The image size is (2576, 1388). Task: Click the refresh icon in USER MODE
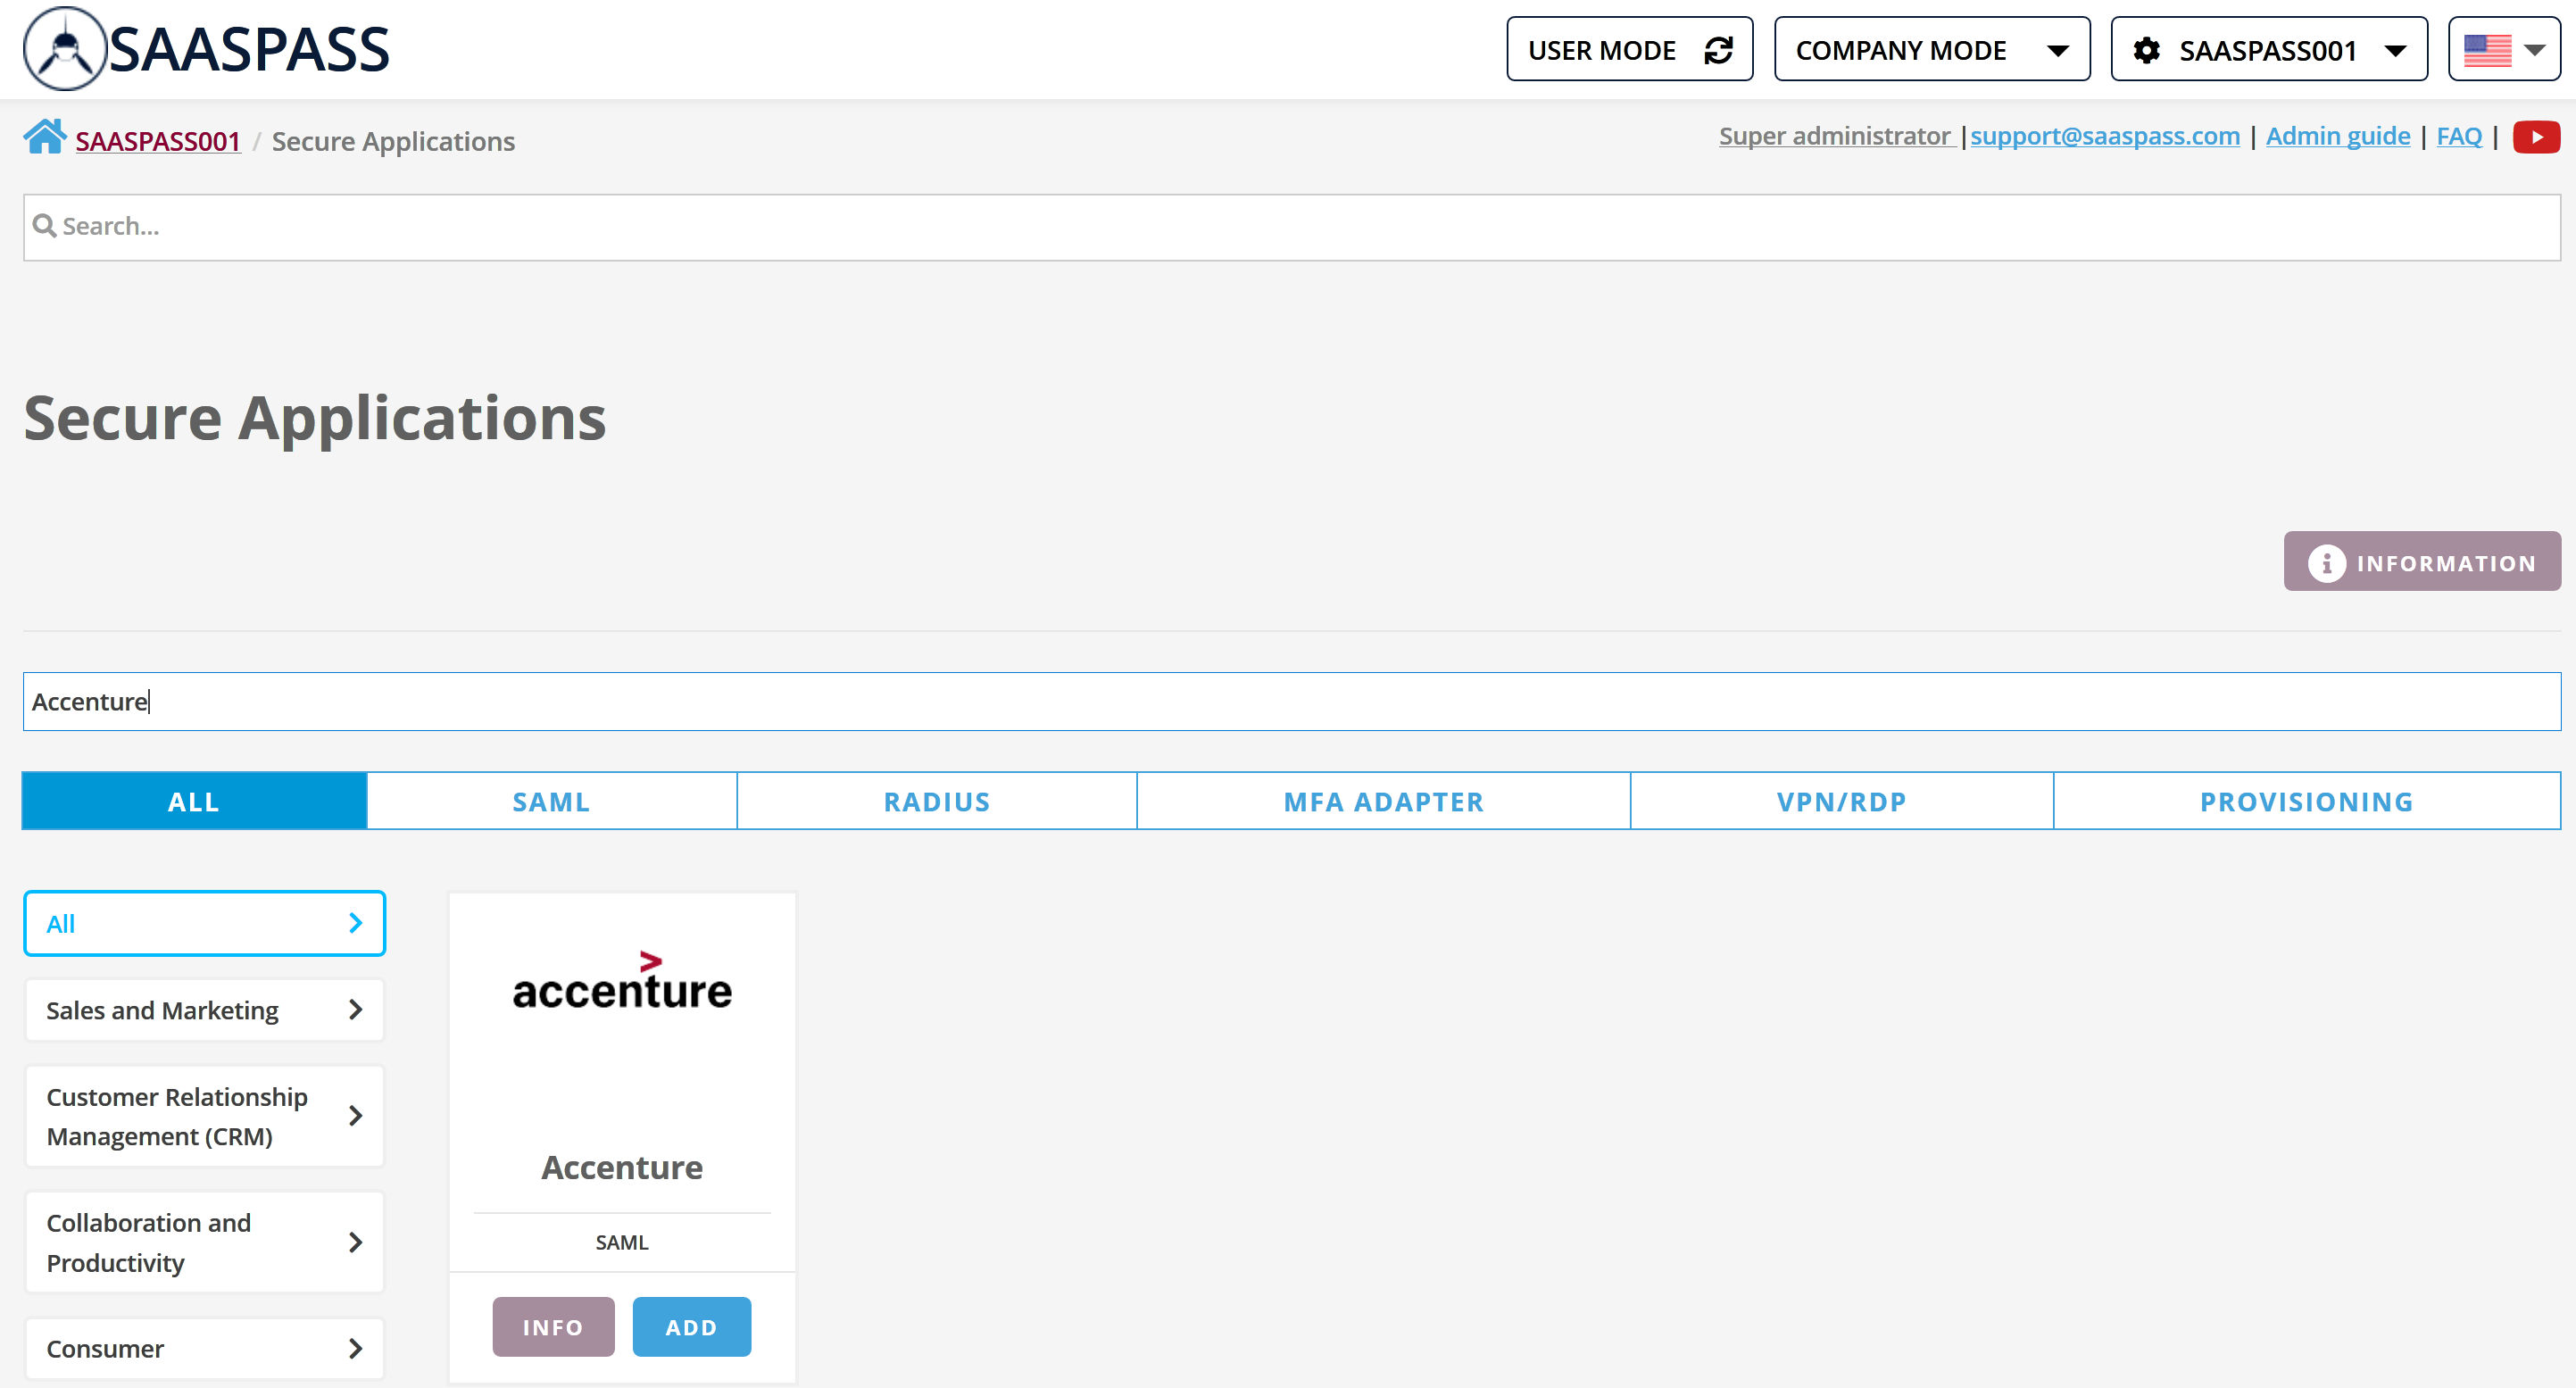pos(1719,49)
